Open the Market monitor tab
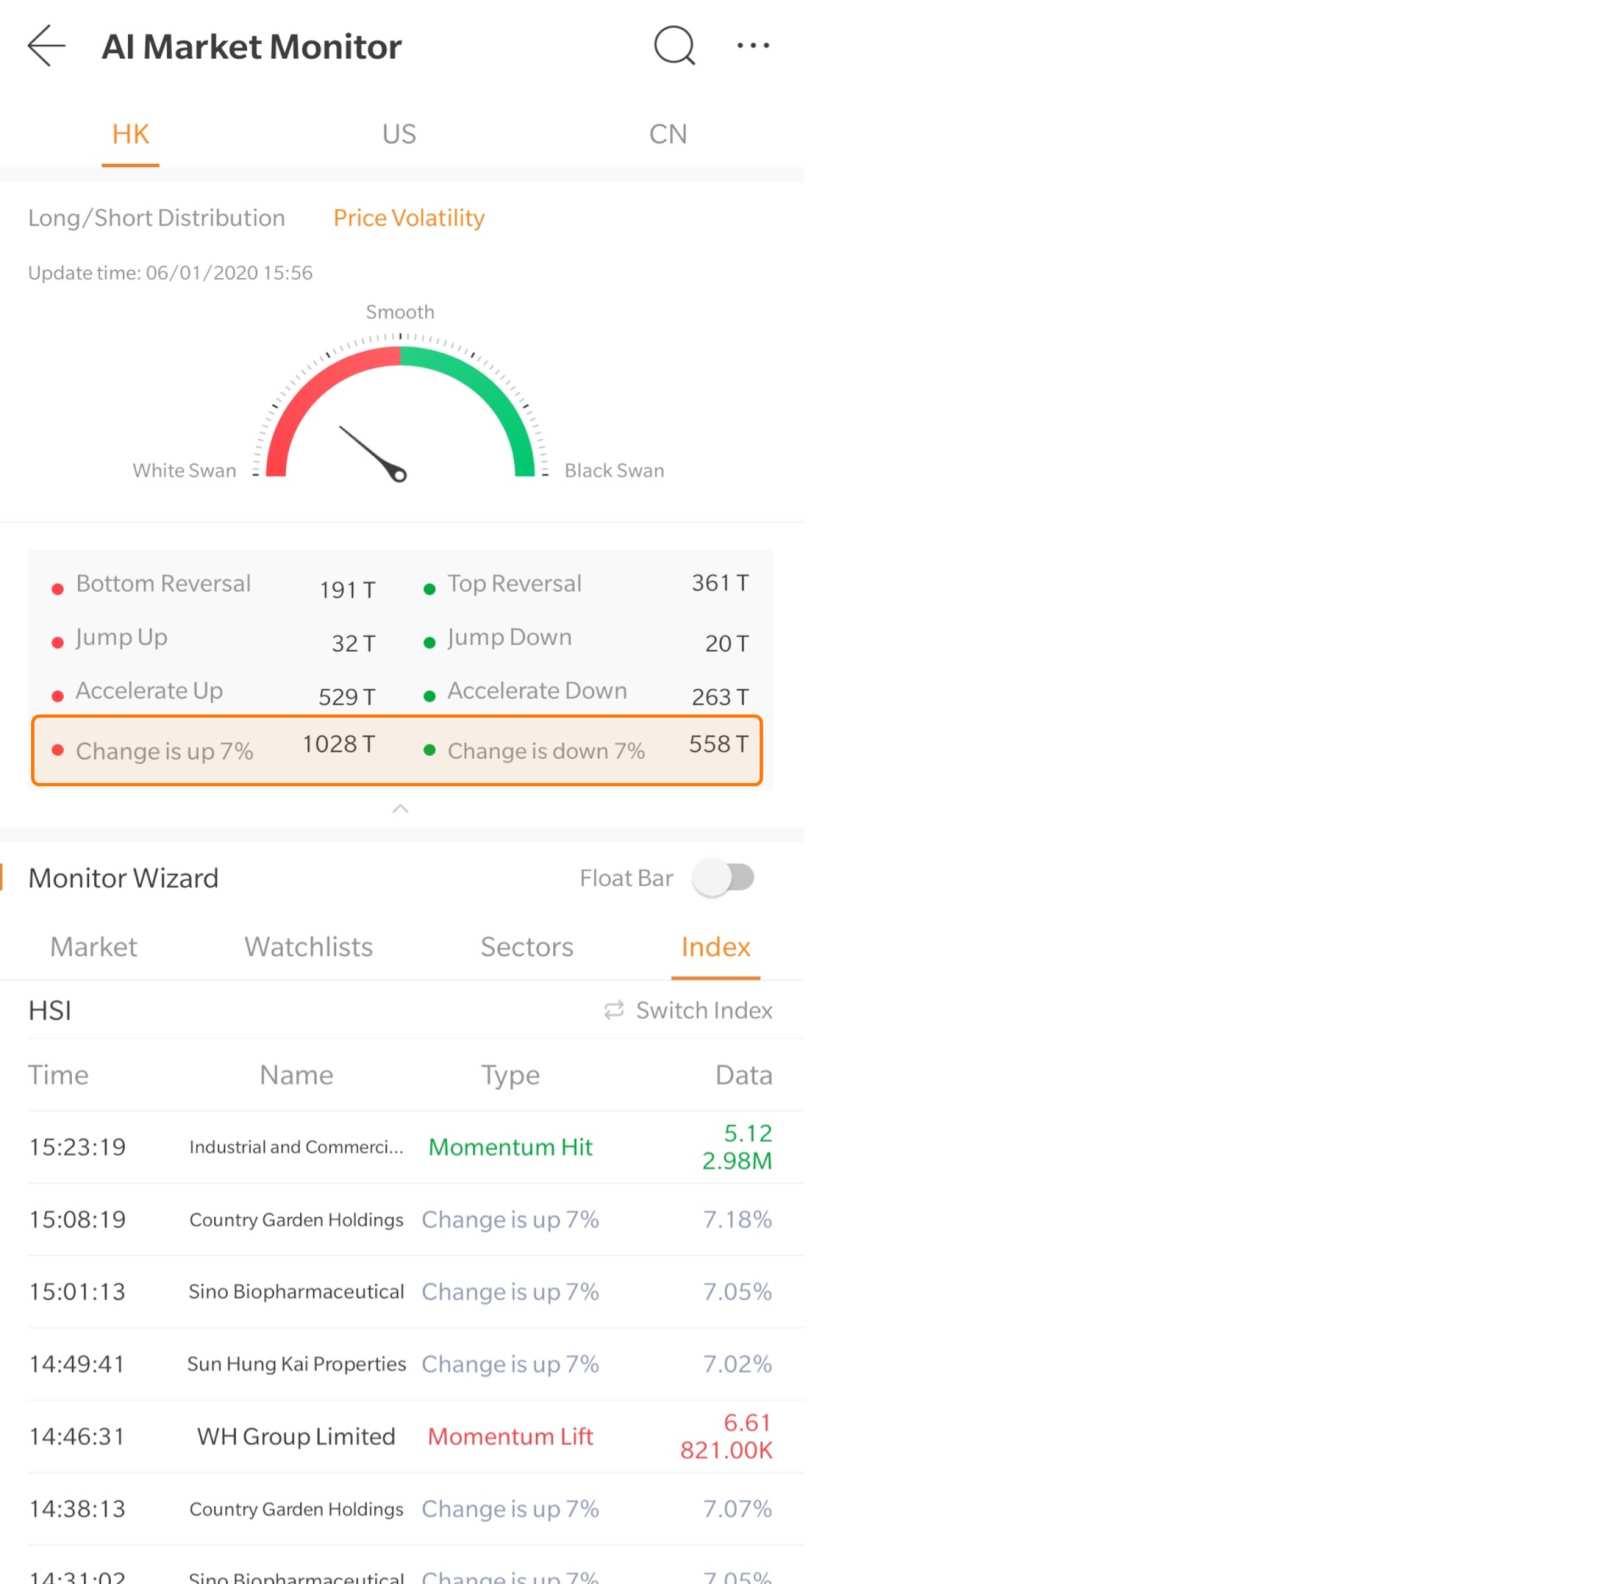 [x=93, y=947]
